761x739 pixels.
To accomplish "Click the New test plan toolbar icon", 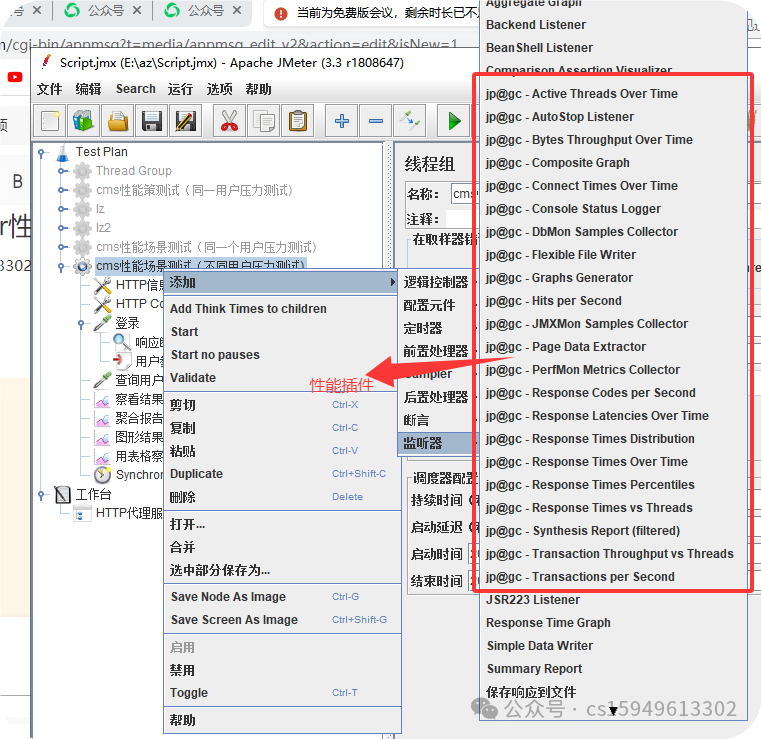I will click(50, 121).
